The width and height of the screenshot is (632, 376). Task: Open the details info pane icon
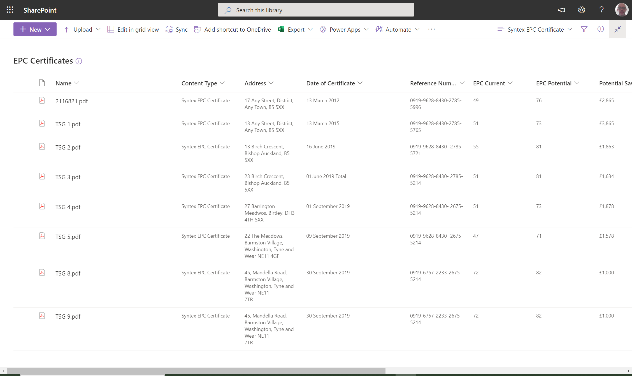point(601,29)
